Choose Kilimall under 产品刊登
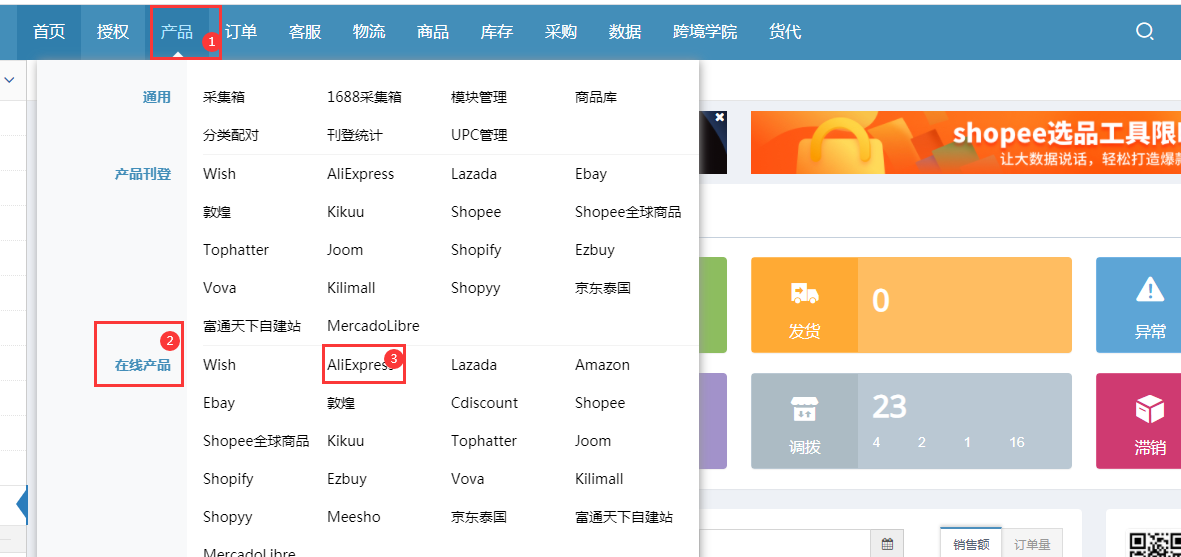Image resolution: width=1181 pixels, height=557 pixels. click(351, 288)
